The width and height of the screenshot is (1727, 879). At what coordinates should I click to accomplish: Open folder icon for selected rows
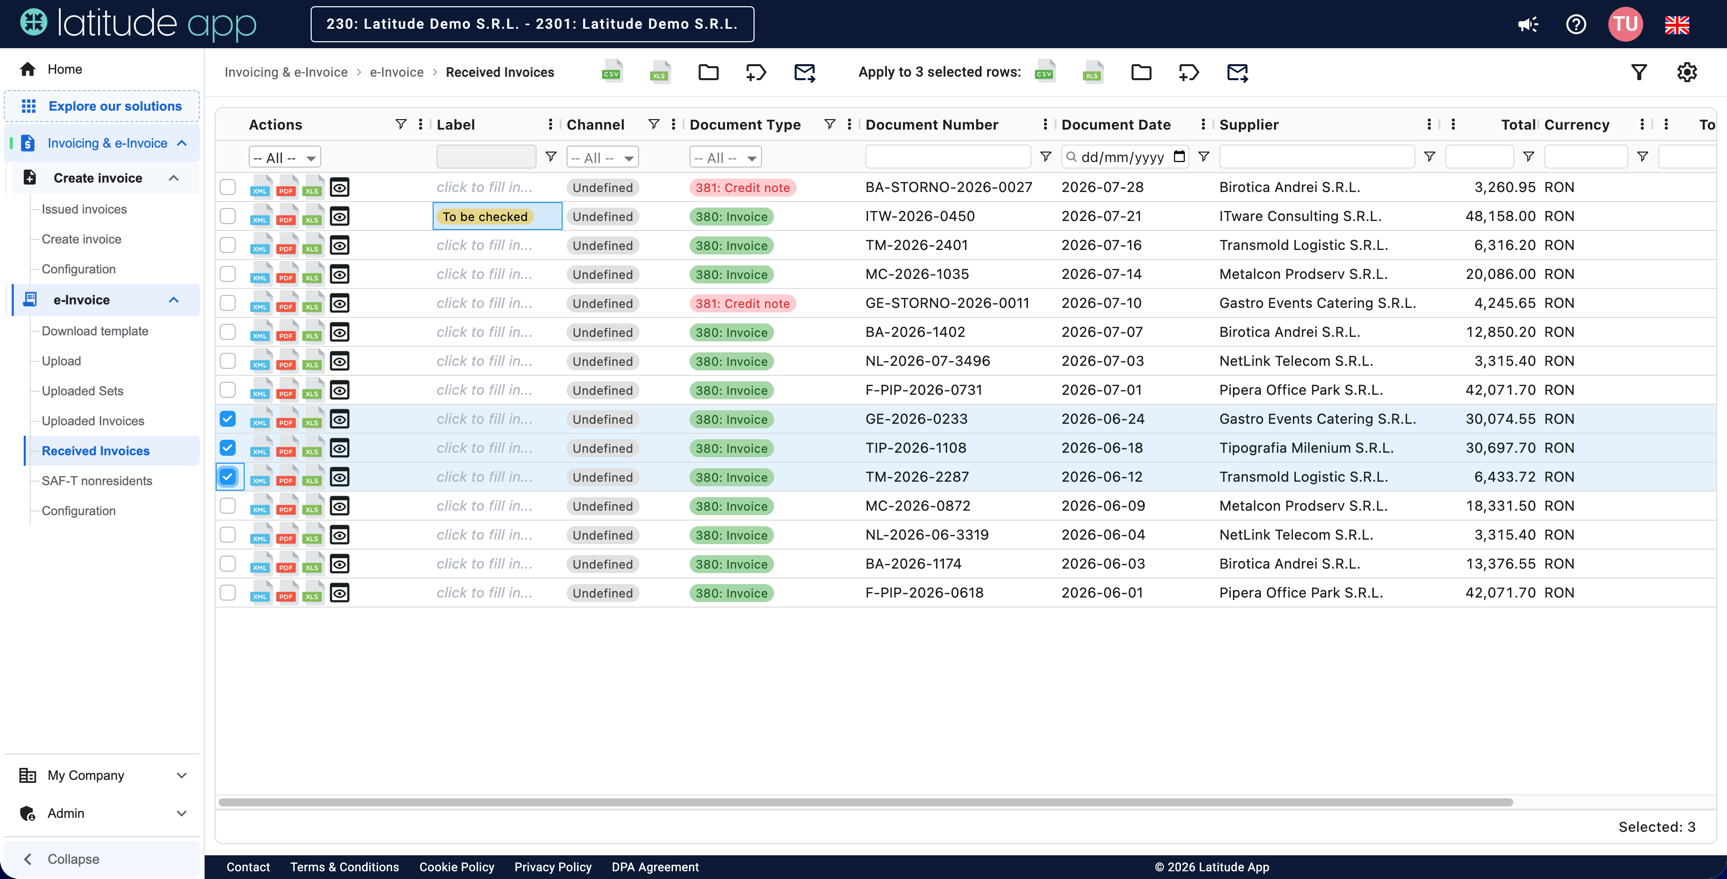(x=1141, y=72)
